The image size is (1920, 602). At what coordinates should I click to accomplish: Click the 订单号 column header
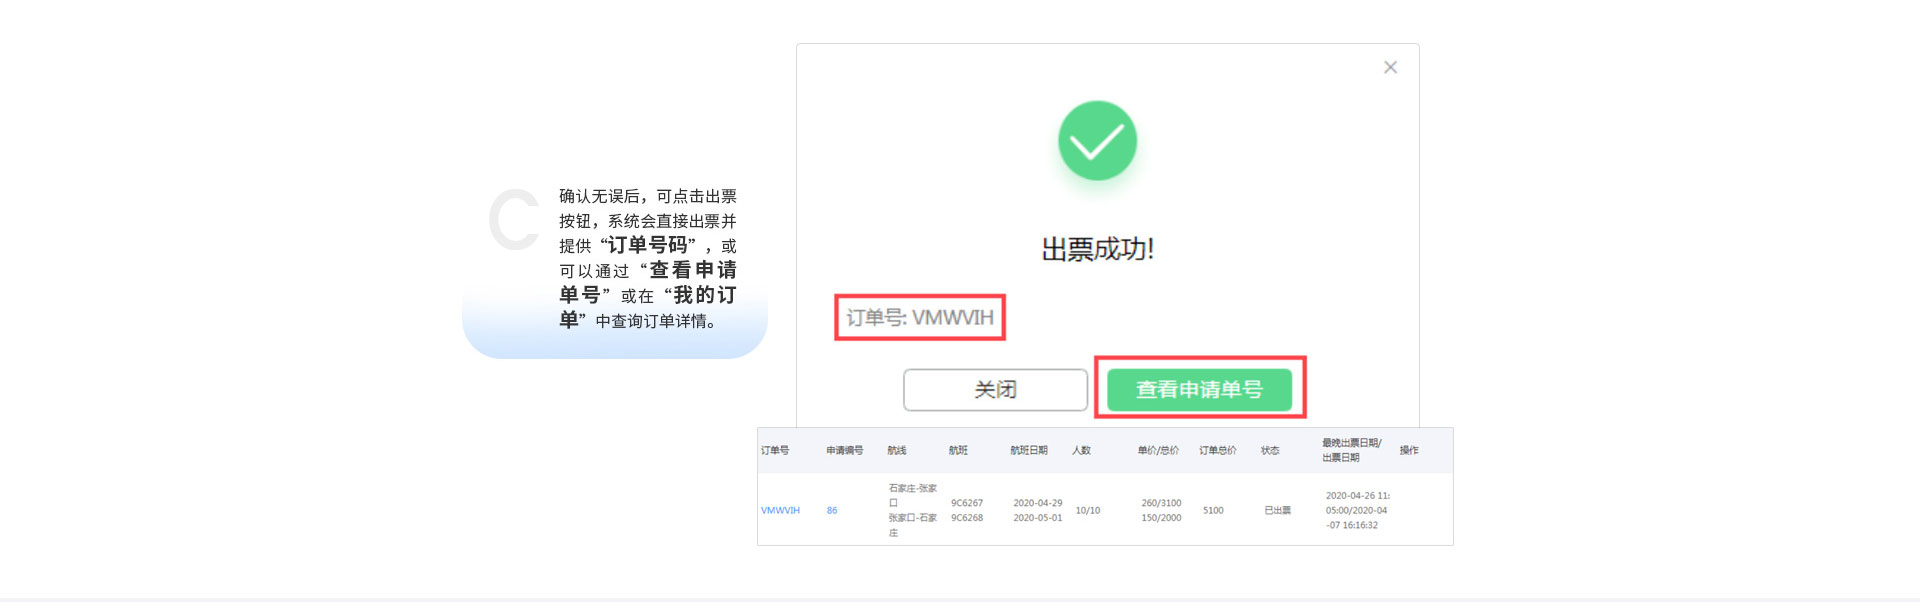775,451
